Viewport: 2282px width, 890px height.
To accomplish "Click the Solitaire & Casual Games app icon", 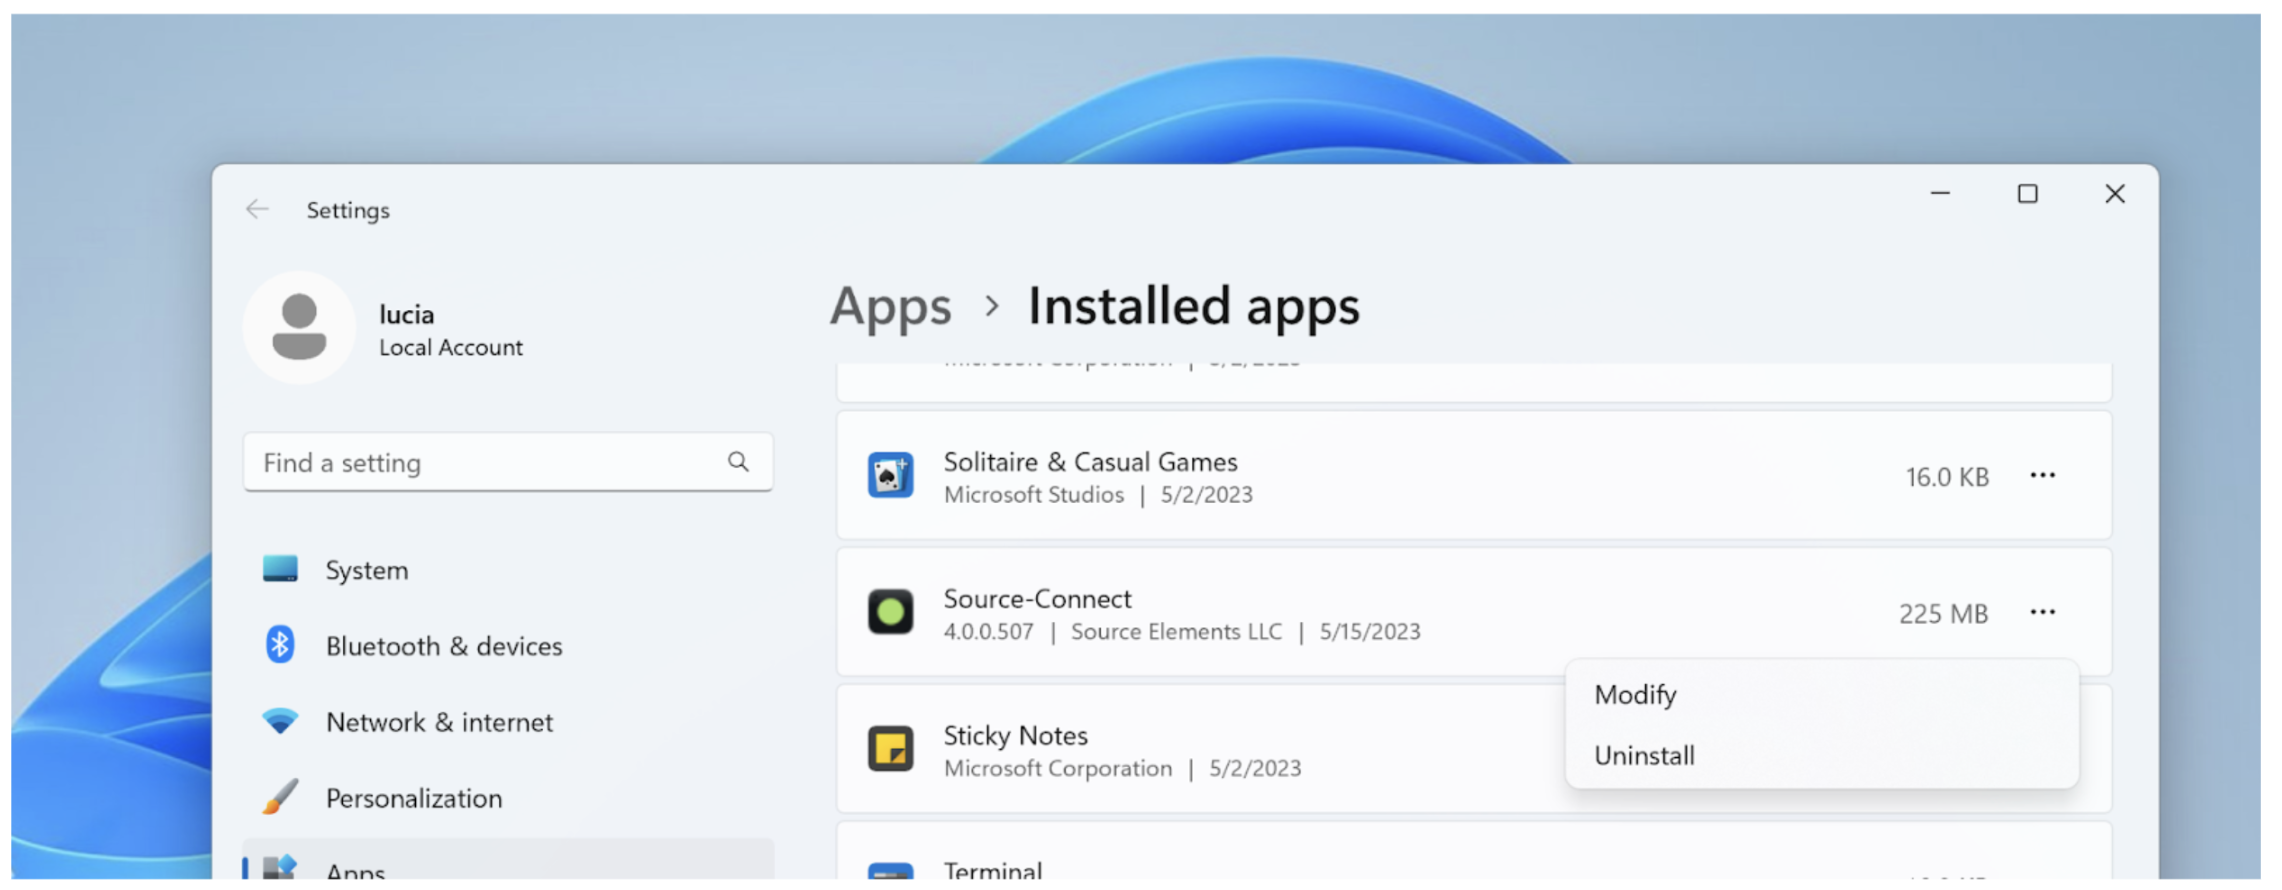I will click(x=889, y=476).
